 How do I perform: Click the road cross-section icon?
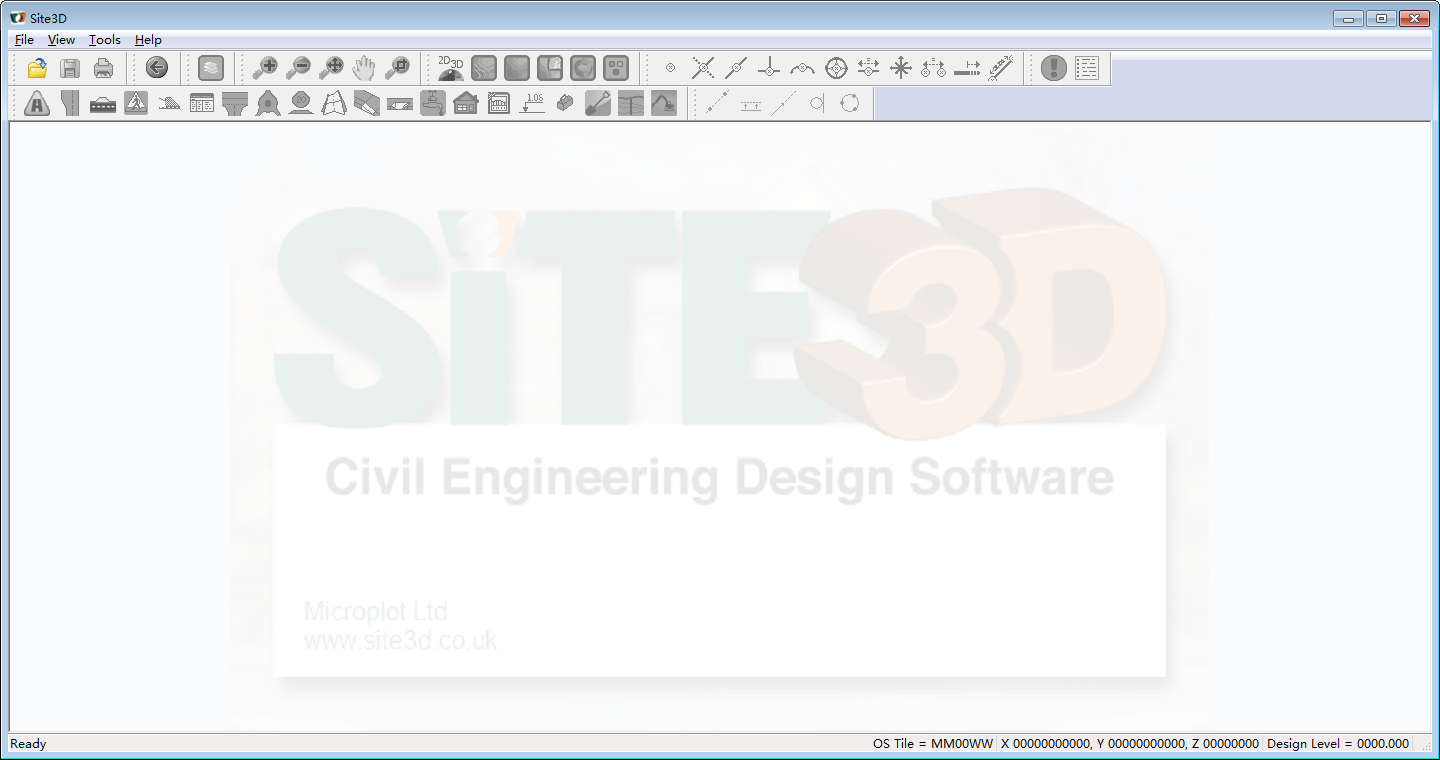(103, 103)
